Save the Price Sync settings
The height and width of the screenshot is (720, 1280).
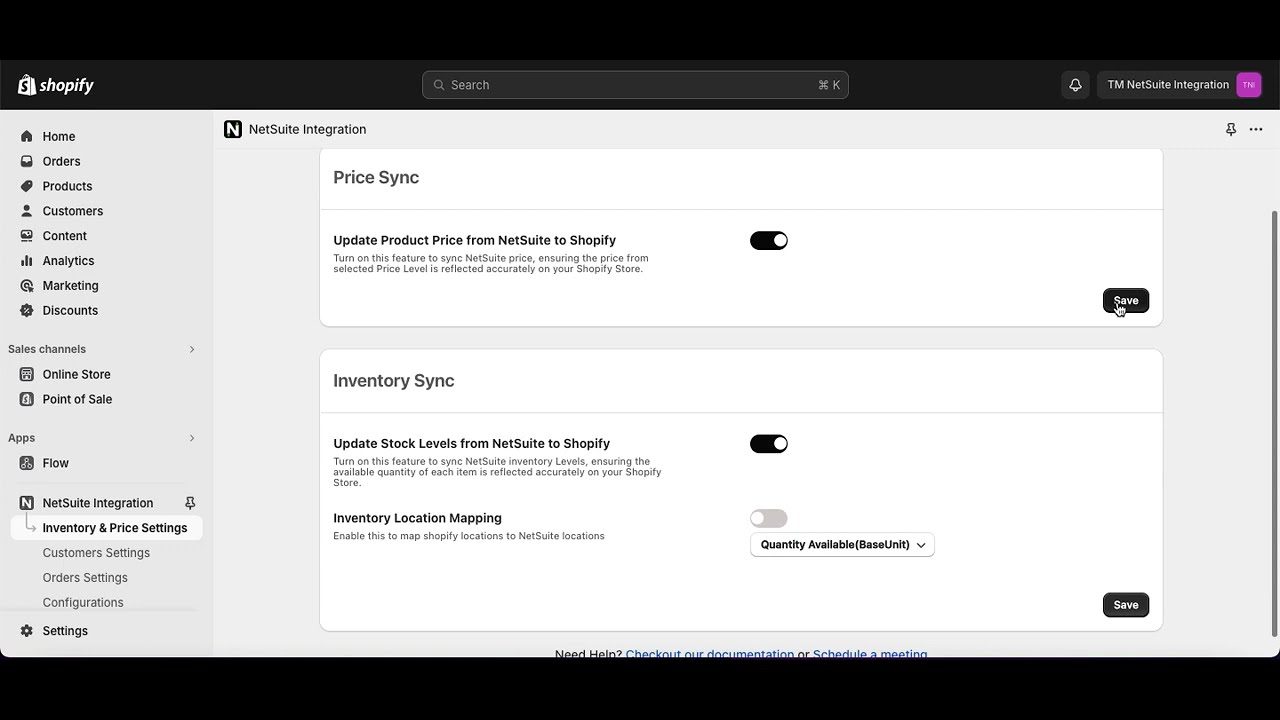pyautogui.click(x=1126, y=301)
